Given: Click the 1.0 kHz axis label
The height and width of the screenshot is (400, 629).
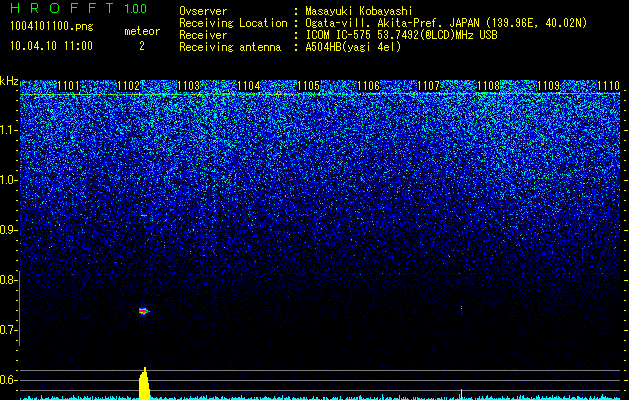Looking at the screenshot, I should [x=8, y=180].
